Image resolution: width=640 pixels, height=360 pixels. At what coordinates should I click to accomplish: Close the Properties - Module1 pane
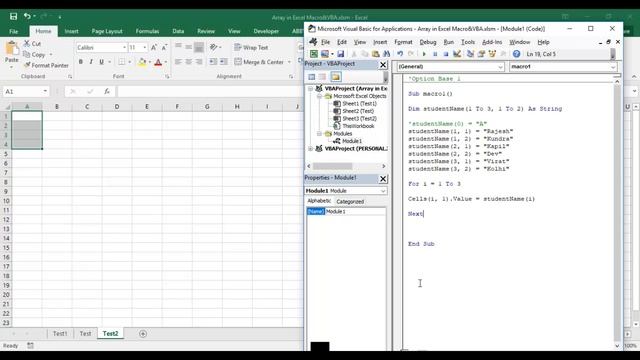tap(383, 179)
